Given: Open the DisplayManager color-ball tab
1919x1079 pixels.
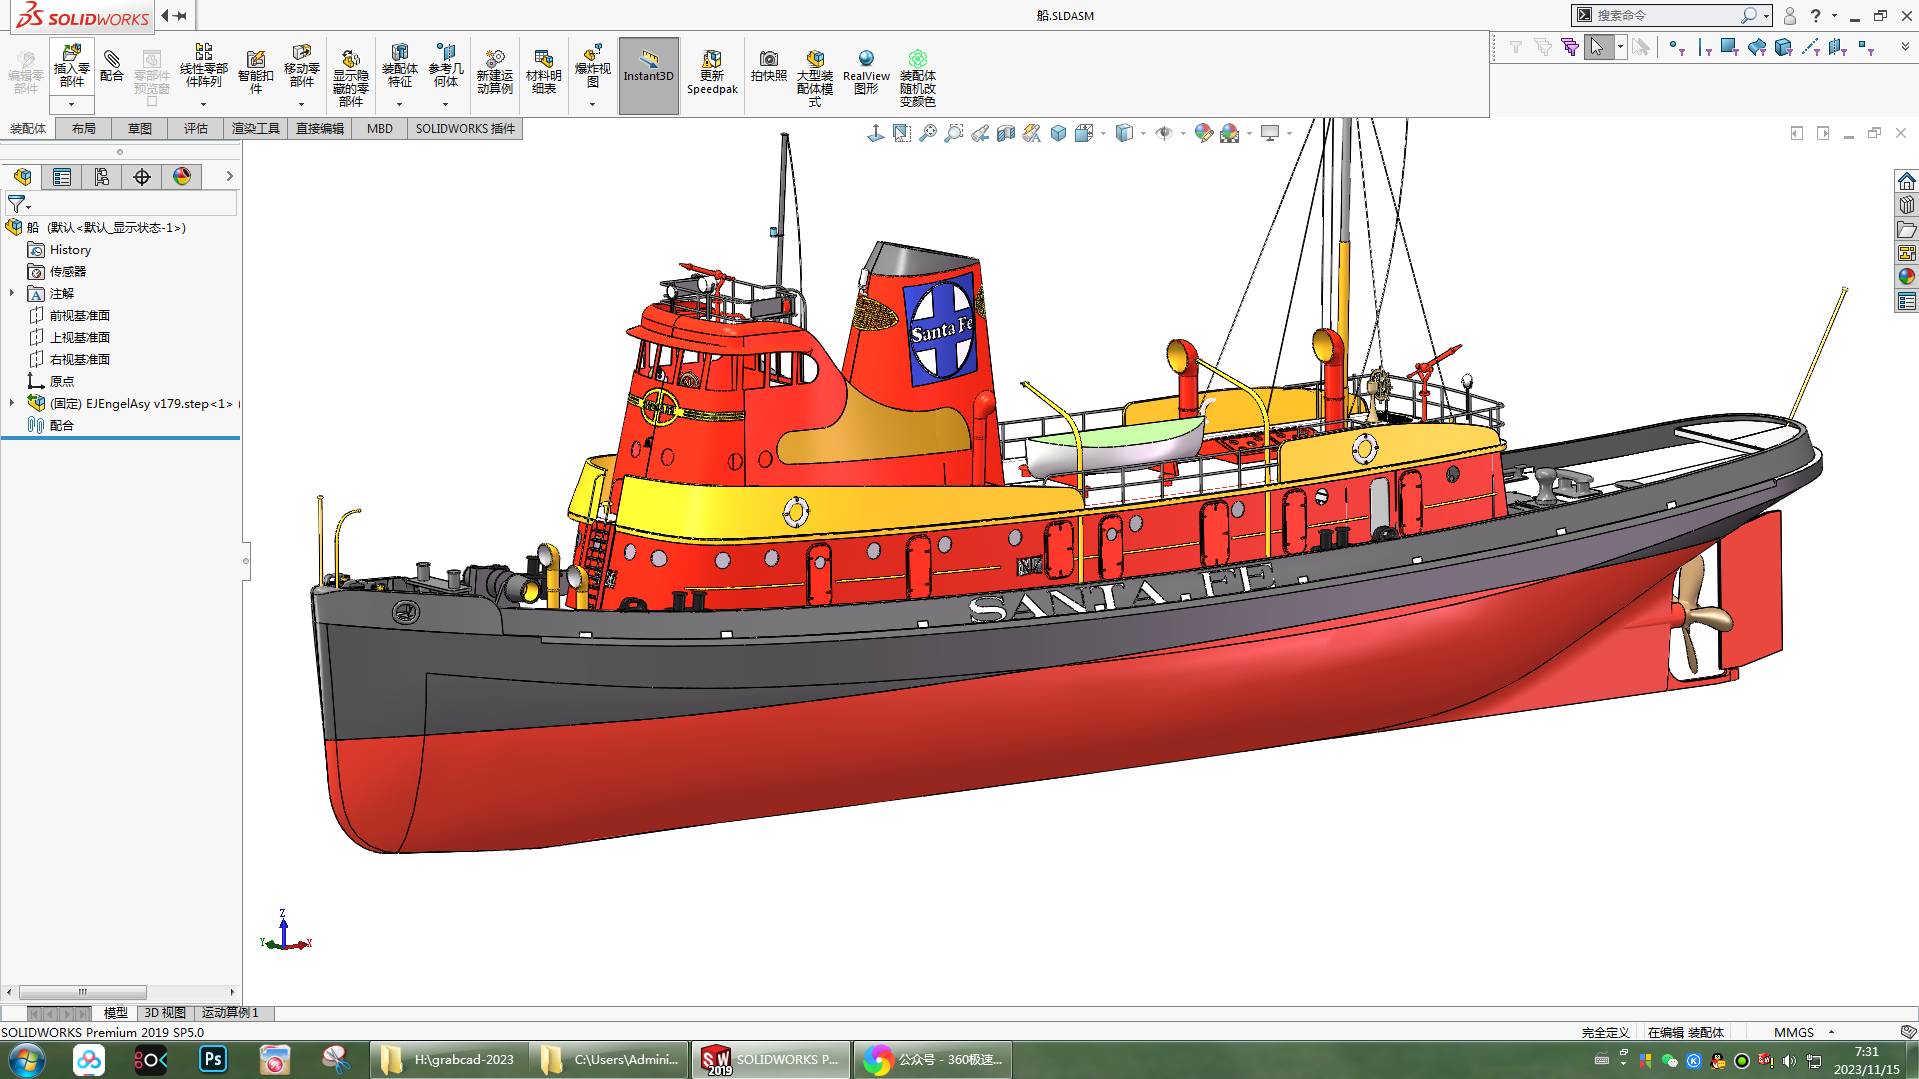Looking at the screenshot, I should point(182,177).
